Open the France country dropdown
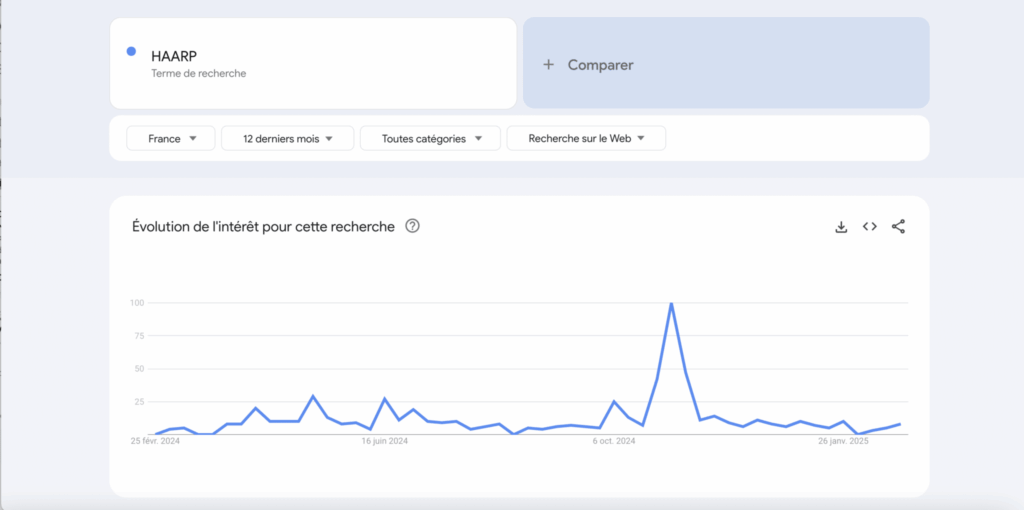 [171, 139]
